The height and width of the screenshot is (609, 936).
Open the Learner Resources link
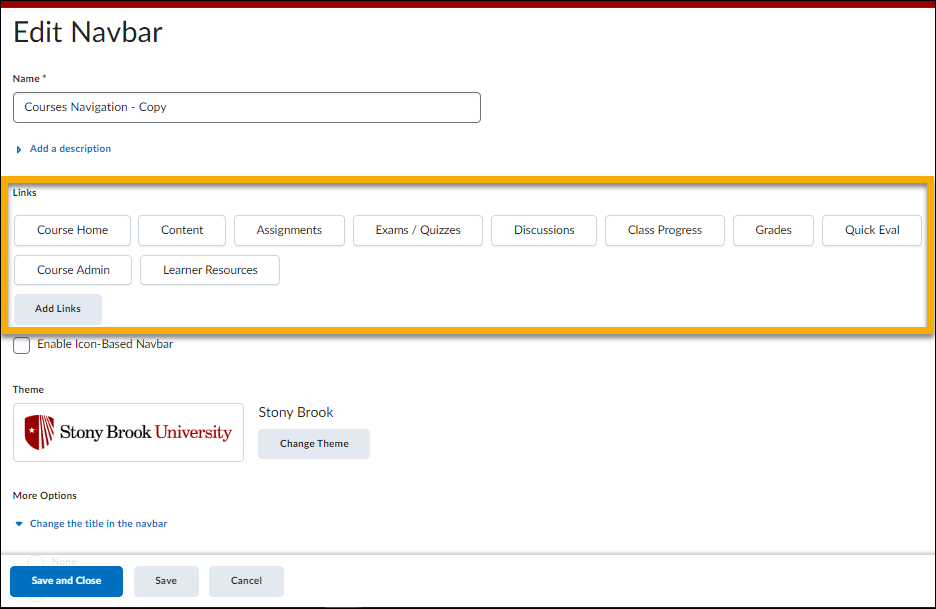(x=209, y=269)
